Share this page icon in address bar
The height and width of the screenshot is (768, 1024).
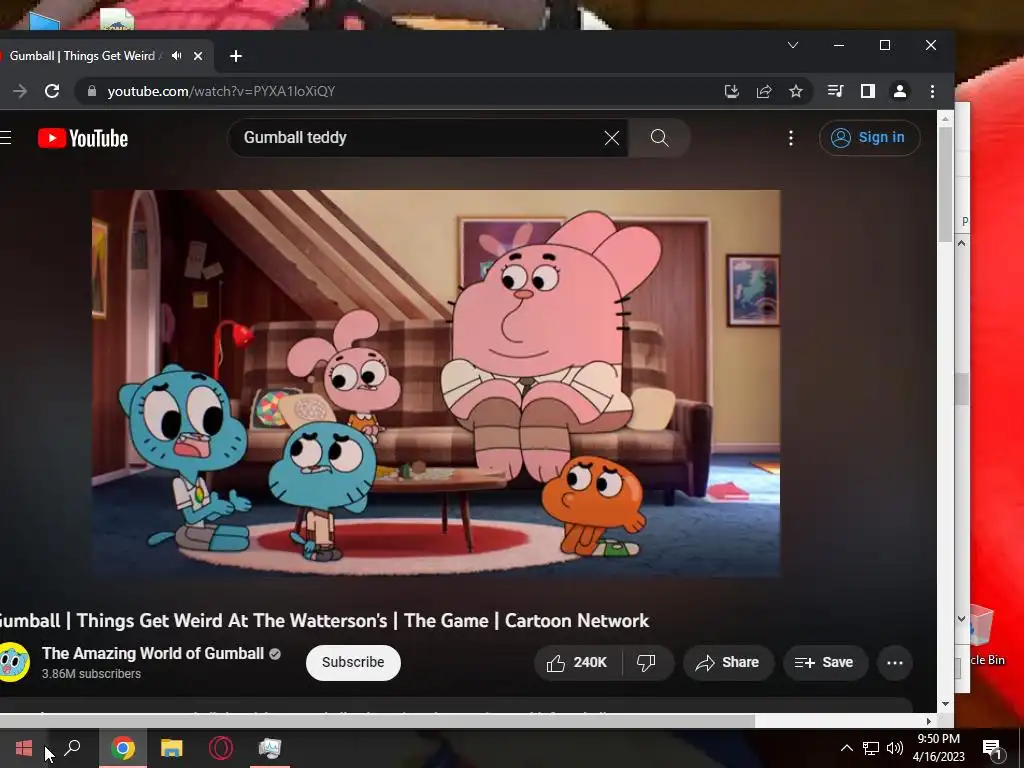(763, 91)
